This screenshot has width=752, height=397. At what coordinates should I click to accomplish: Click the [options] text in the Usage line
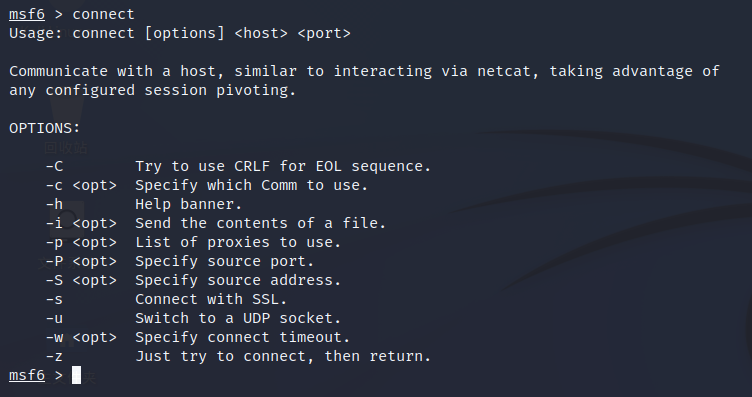[x=185, y=33]
